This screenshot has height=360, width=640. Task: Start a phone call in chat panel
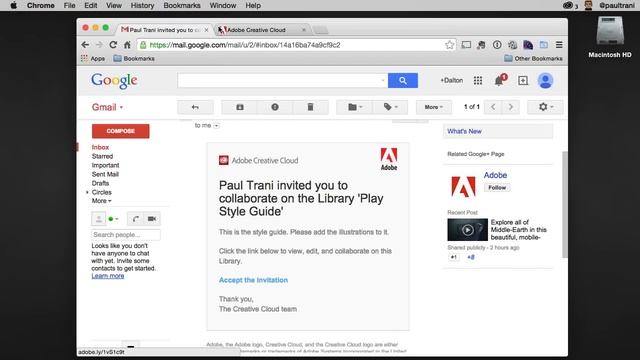[135, 219]
